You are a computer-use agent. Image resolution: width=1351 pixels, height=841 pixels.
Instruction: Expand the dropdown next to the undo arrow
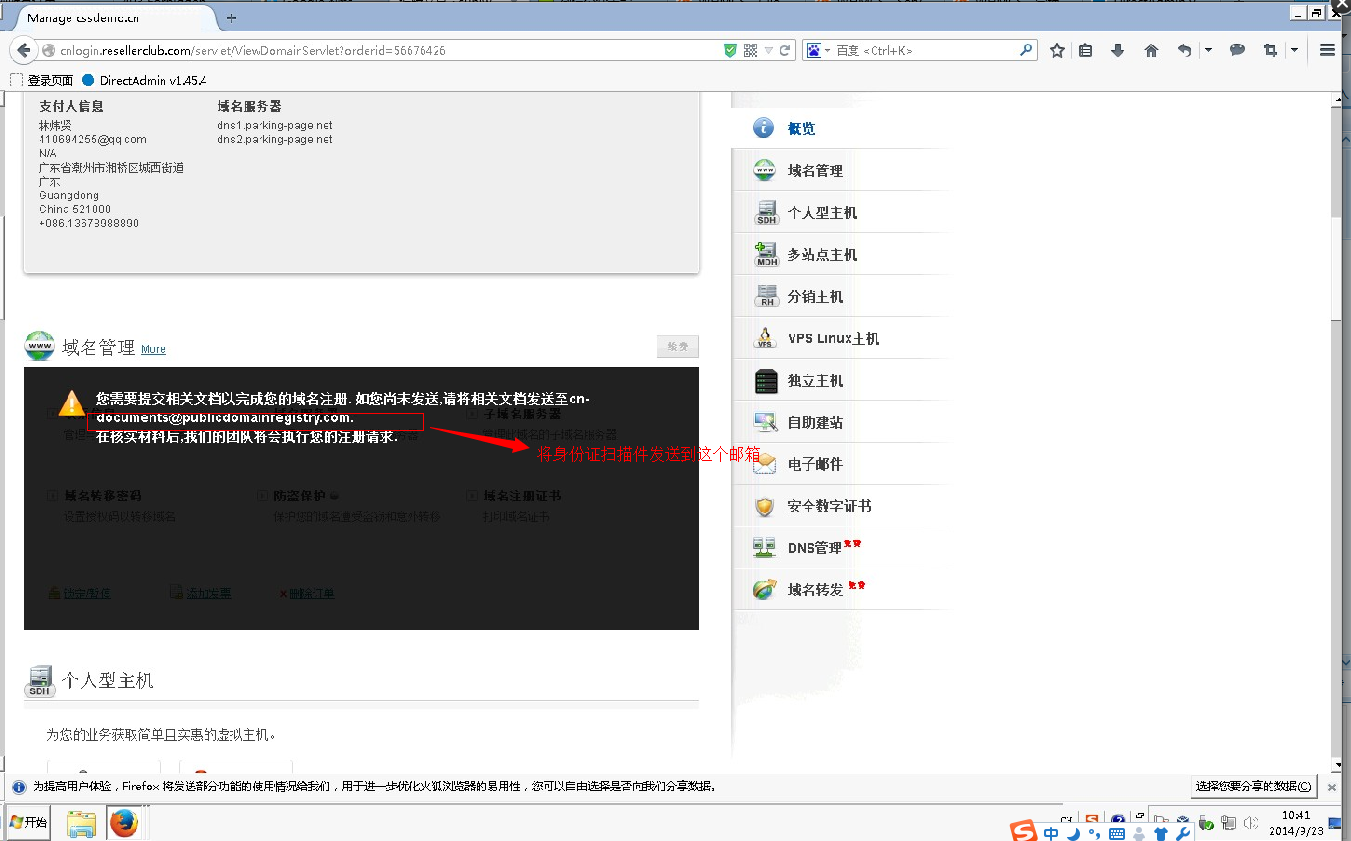pyautogui.click(x=1208, y=50)
